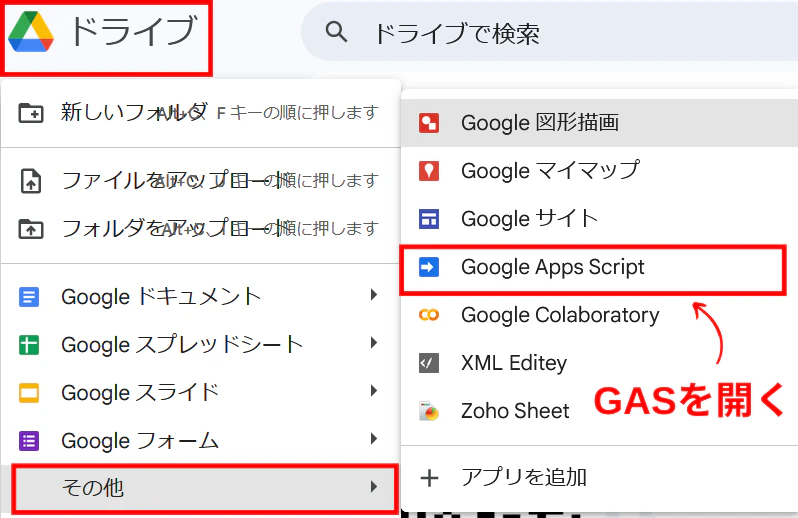The image size is (798, 518).
Task: Select Google Colaboratory in the submenu
Action: click(600, 315)
